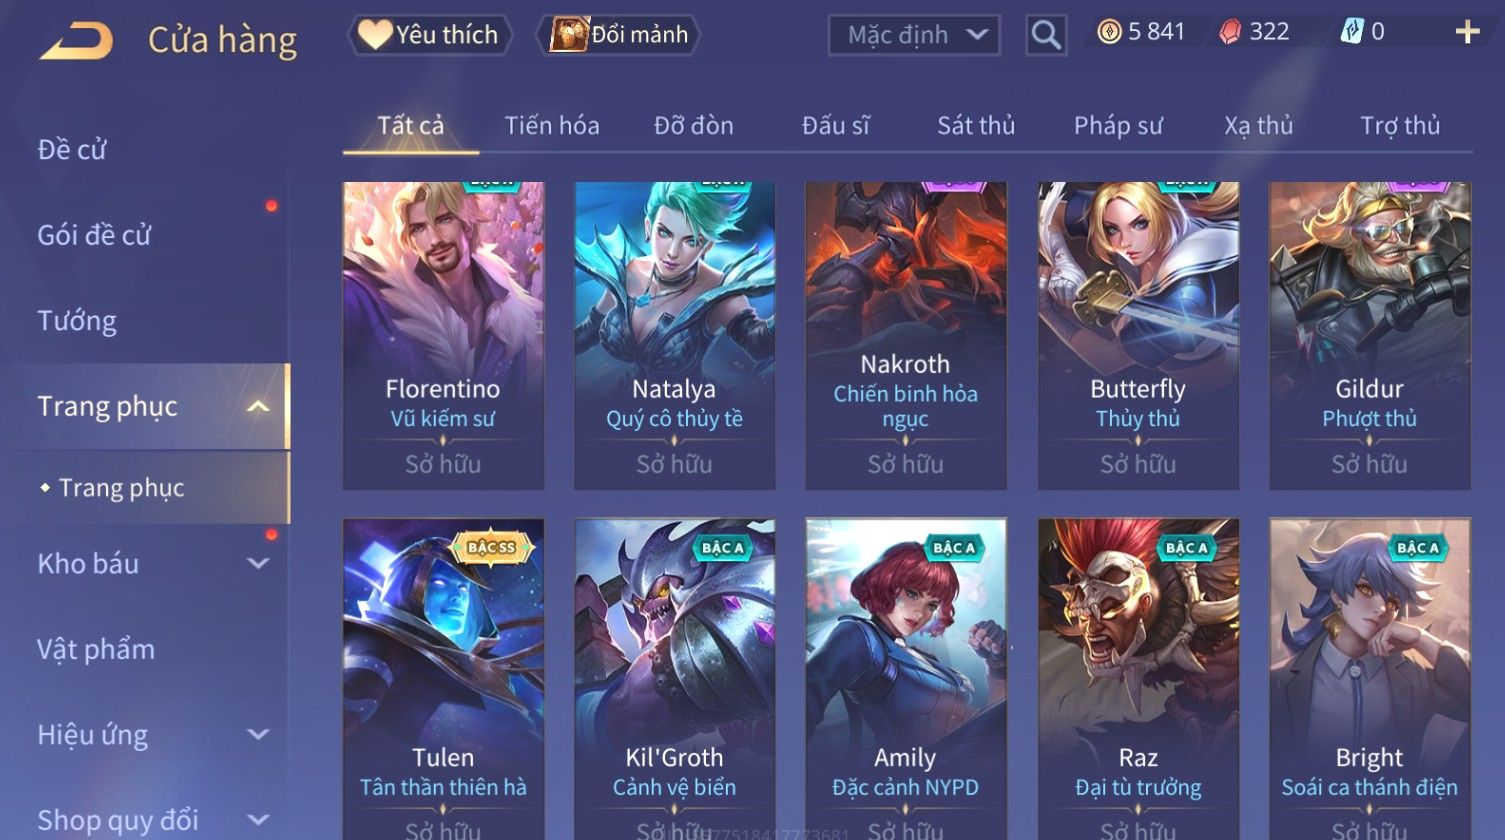This screenshot has width=1505, height=840.
Task: Click the gold coin currency icon
Action: pos(1109,32)
